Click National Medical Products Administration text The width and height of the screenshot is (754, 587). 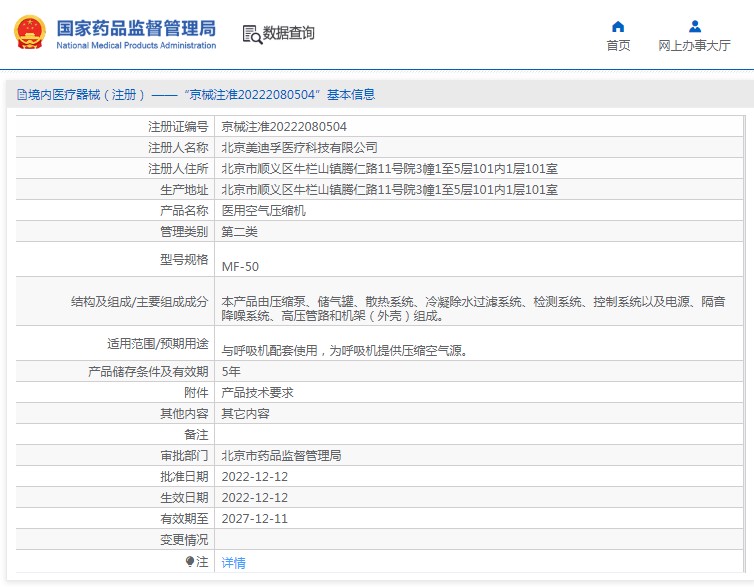pos(136,45)
